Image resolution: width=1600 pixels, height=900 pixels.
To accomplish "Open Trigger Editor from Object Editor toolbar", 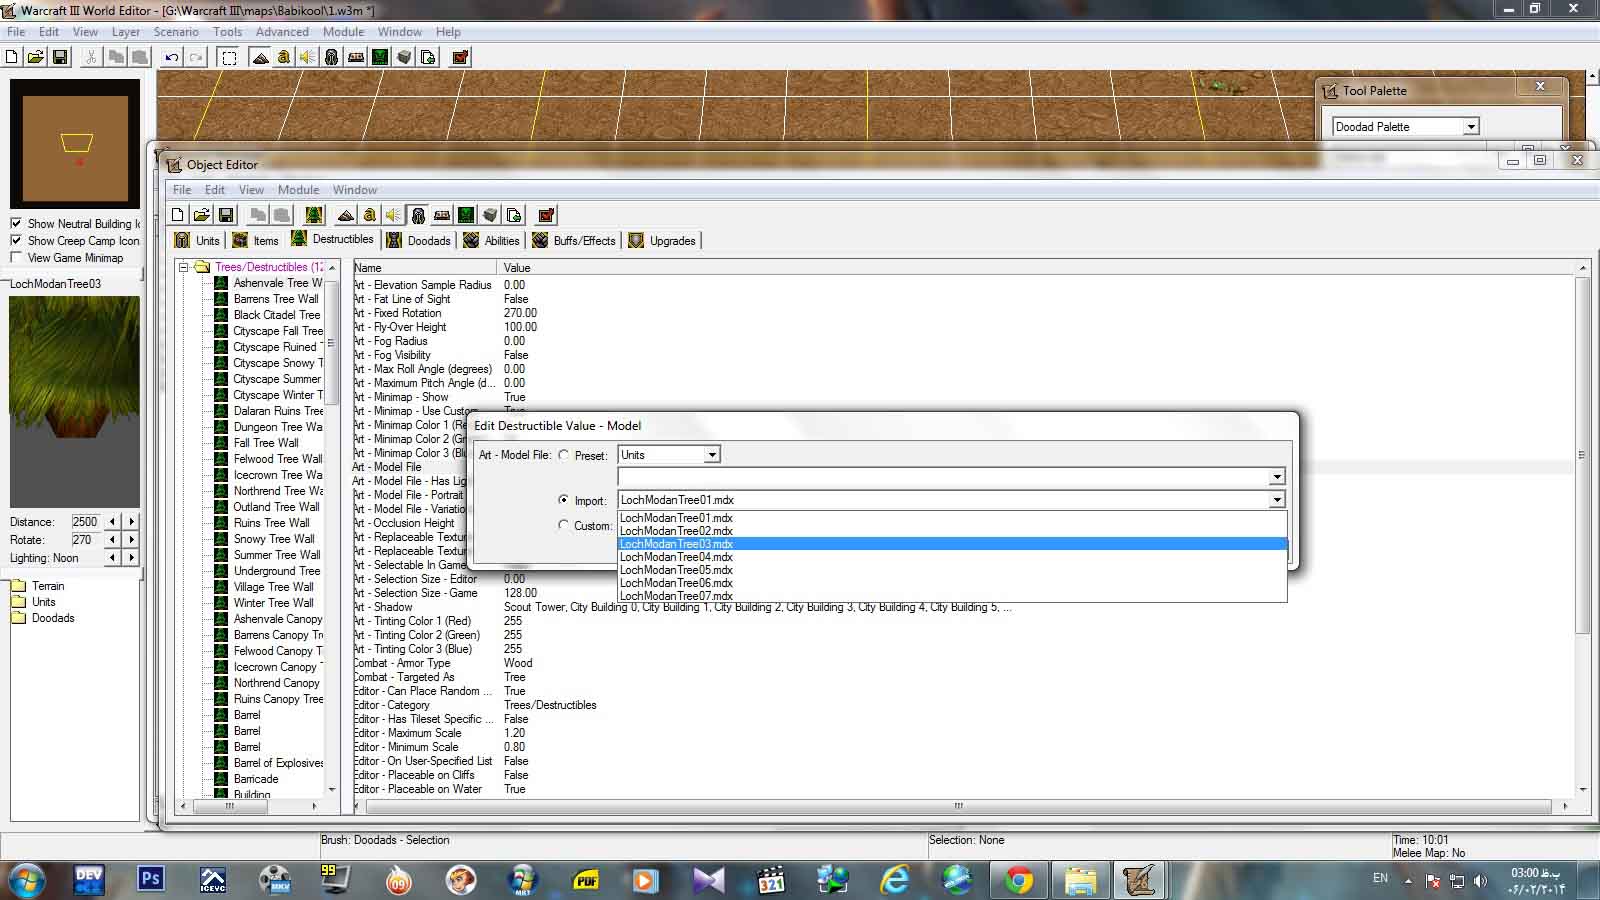I will (x=370, y=215).
